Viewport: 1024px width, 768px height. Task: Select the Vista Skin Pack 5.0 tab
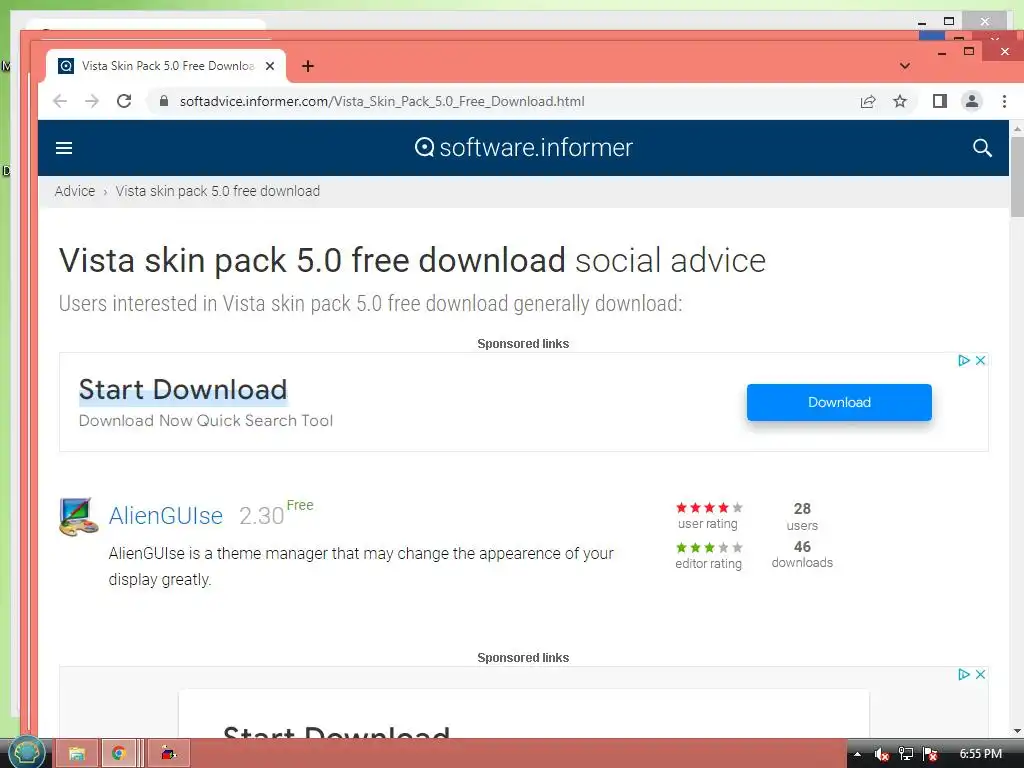click(167, 66)
